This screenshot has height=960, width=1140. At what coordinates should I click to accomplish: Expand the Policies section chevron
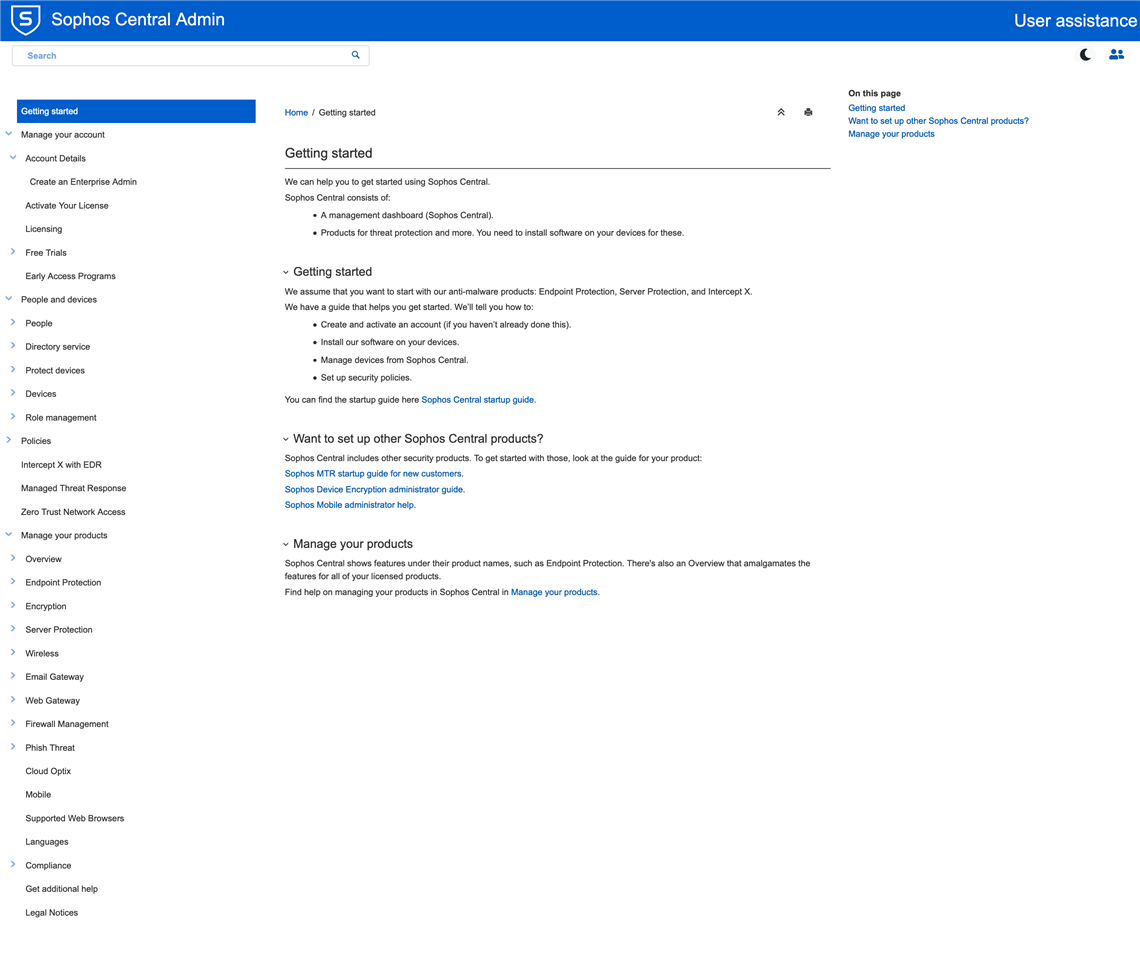(9, 440)
